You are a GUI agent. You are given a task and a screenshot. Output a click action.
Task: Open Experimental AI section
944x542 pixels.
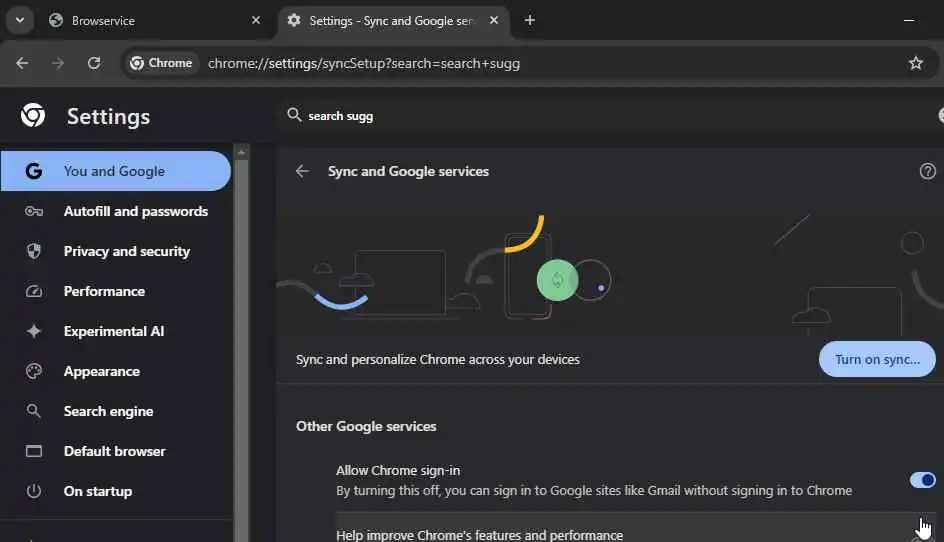[x=116, y=331]
